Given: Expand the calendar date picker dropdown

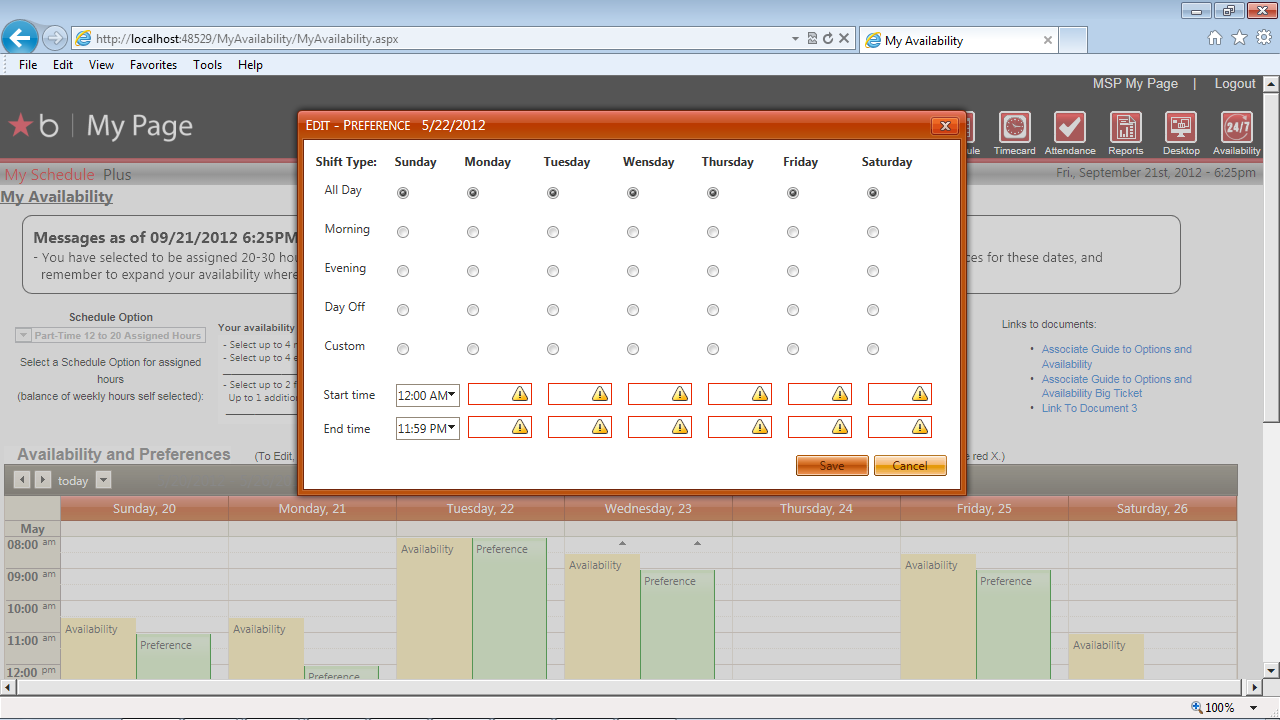Looking at the screenshot, I should (x=103, y=480).
